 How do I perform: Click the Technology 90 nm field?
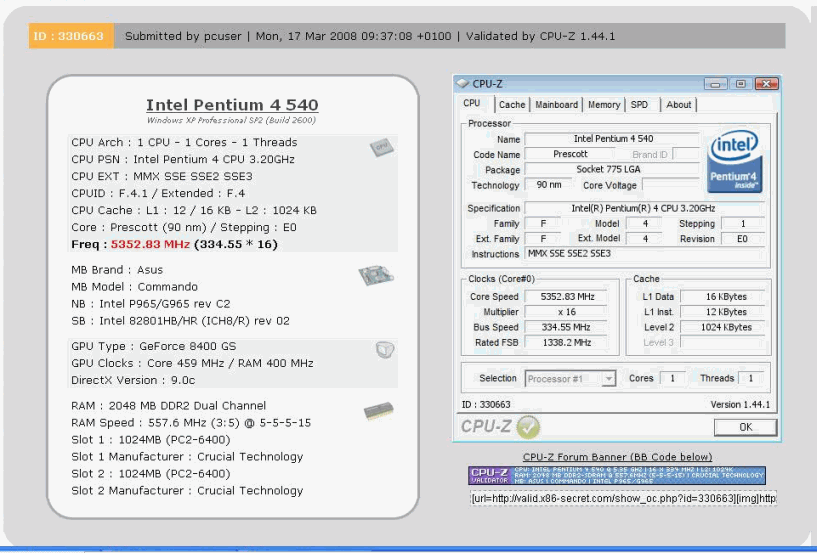click(x=548, y=185)
